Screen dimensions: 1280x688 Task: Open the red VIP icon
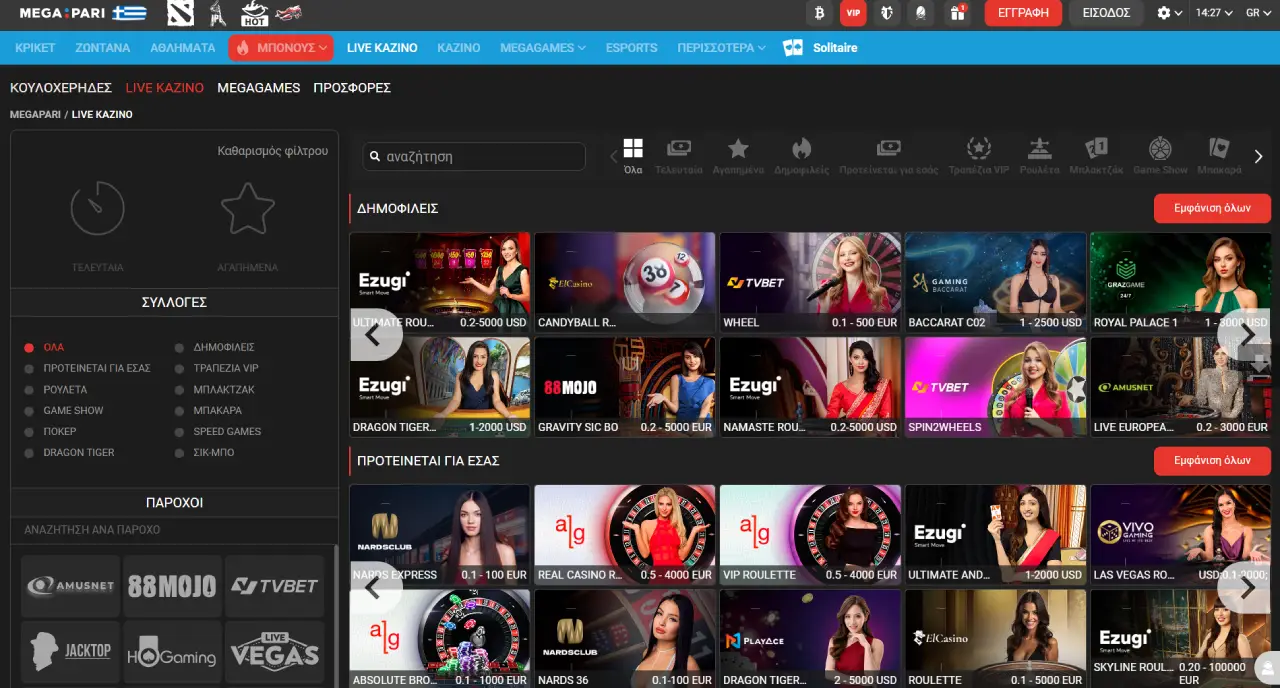pos(853,13)
